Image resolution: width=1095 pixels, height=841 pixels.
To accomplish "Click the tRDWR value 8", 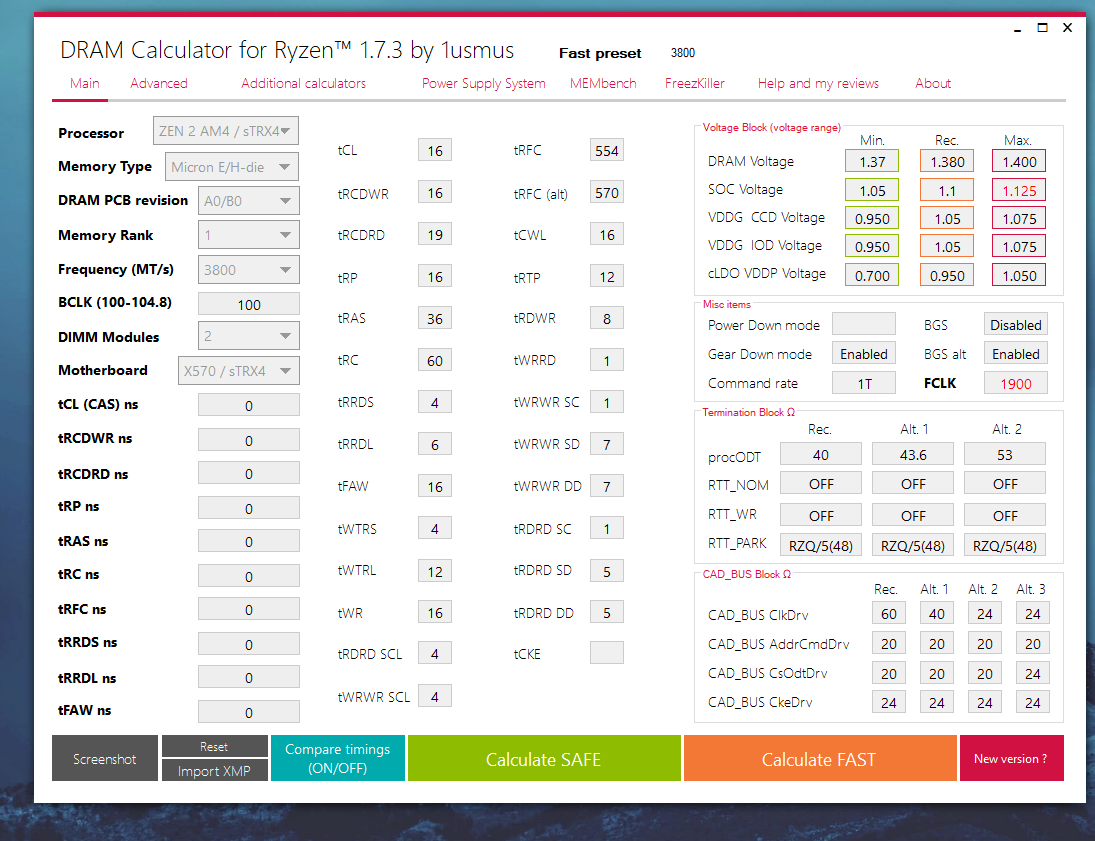I will tap(607, 319).
